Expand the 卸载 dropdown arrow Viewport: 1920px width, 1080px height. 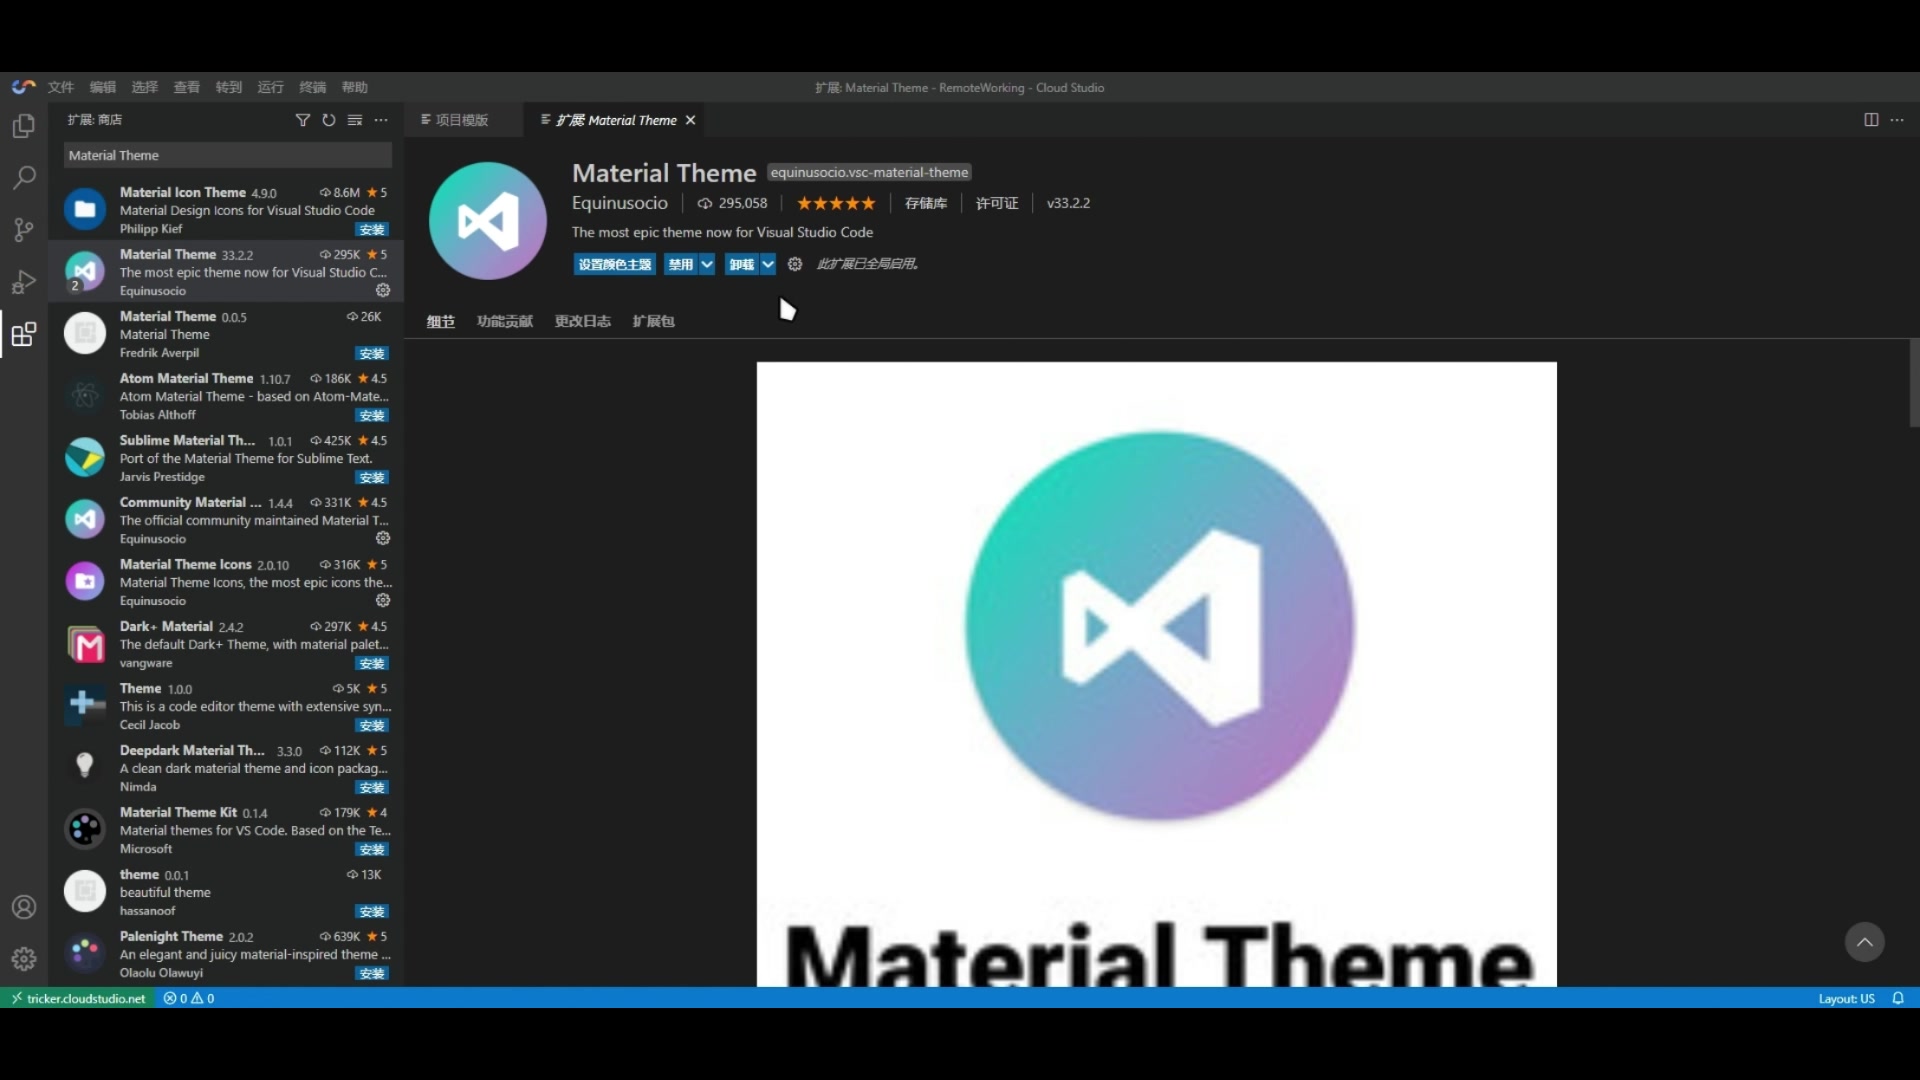click(768, 264)
